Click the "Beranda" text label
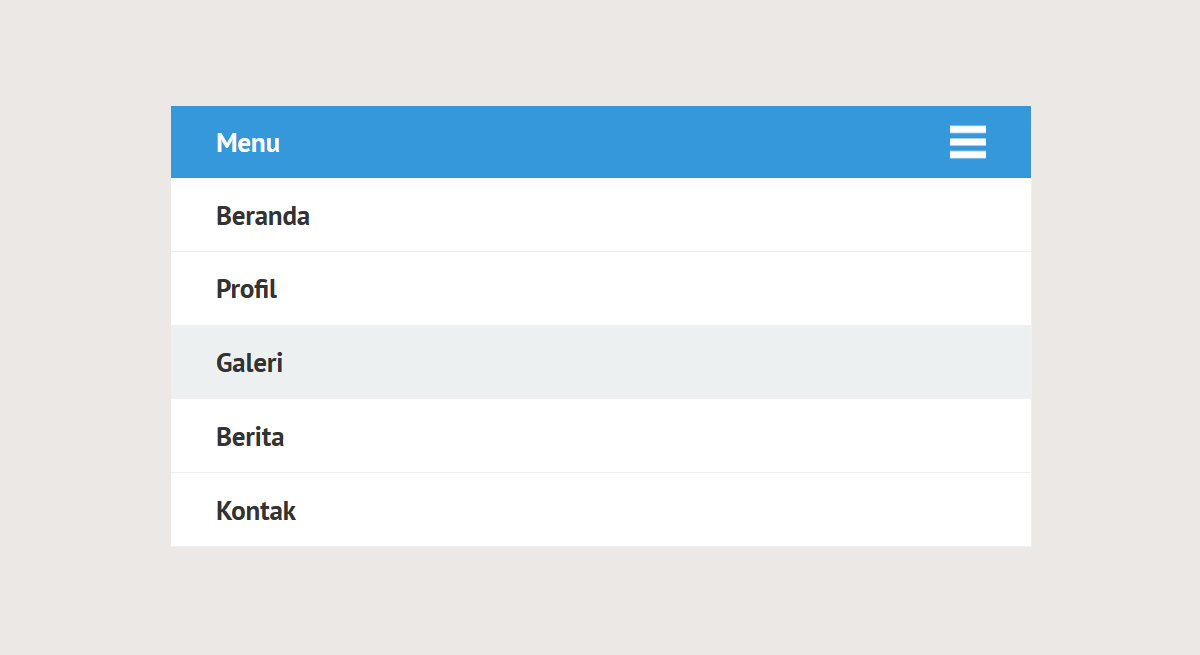Viewport: 1200px width, 655px height. click(263, 216)
